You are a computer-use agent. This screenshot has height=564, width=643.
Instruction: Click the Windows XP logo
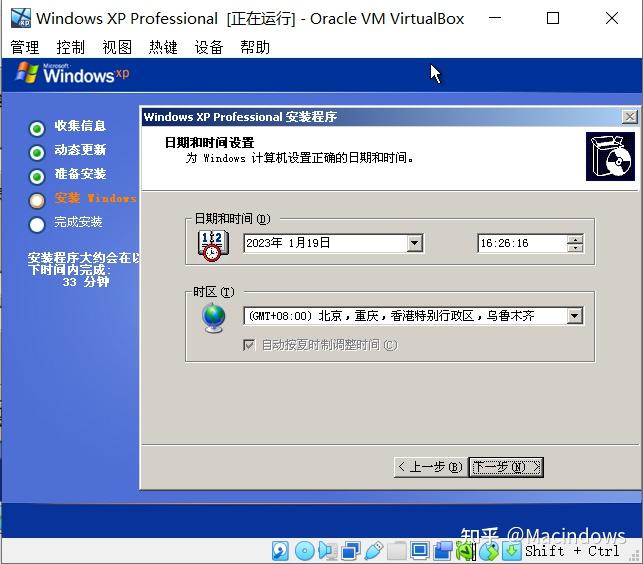(73, 74)
